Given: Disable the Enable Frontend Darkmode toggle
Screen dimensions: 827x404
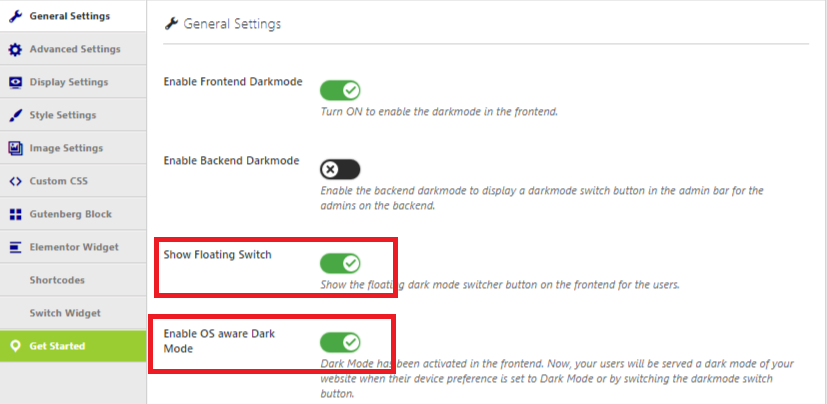Looking at the screenshot, I should (340, 90).
